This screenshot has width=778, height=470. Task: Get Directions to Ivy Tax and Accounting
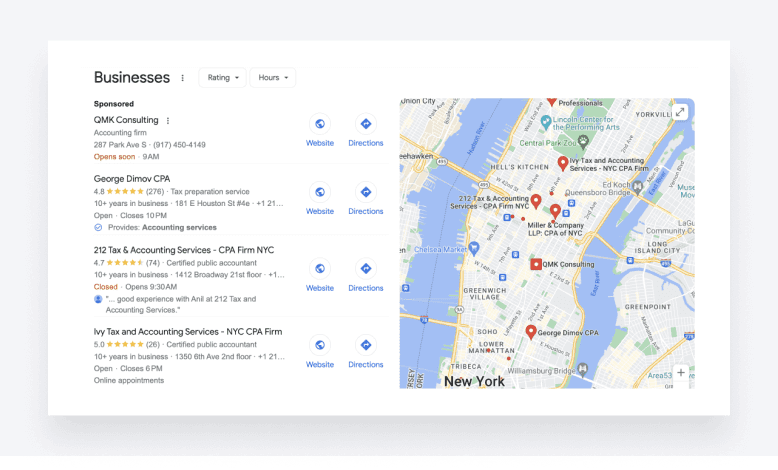pyautogui.click(x=366, y=345)
